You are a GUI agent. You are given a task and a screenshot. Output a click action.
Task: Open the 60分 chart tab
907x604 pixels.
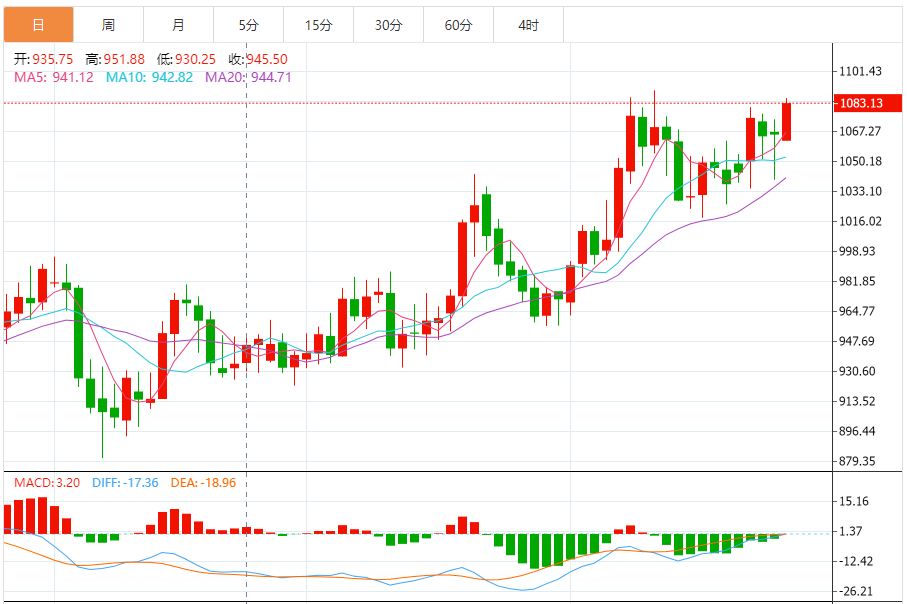pos(458,25)
